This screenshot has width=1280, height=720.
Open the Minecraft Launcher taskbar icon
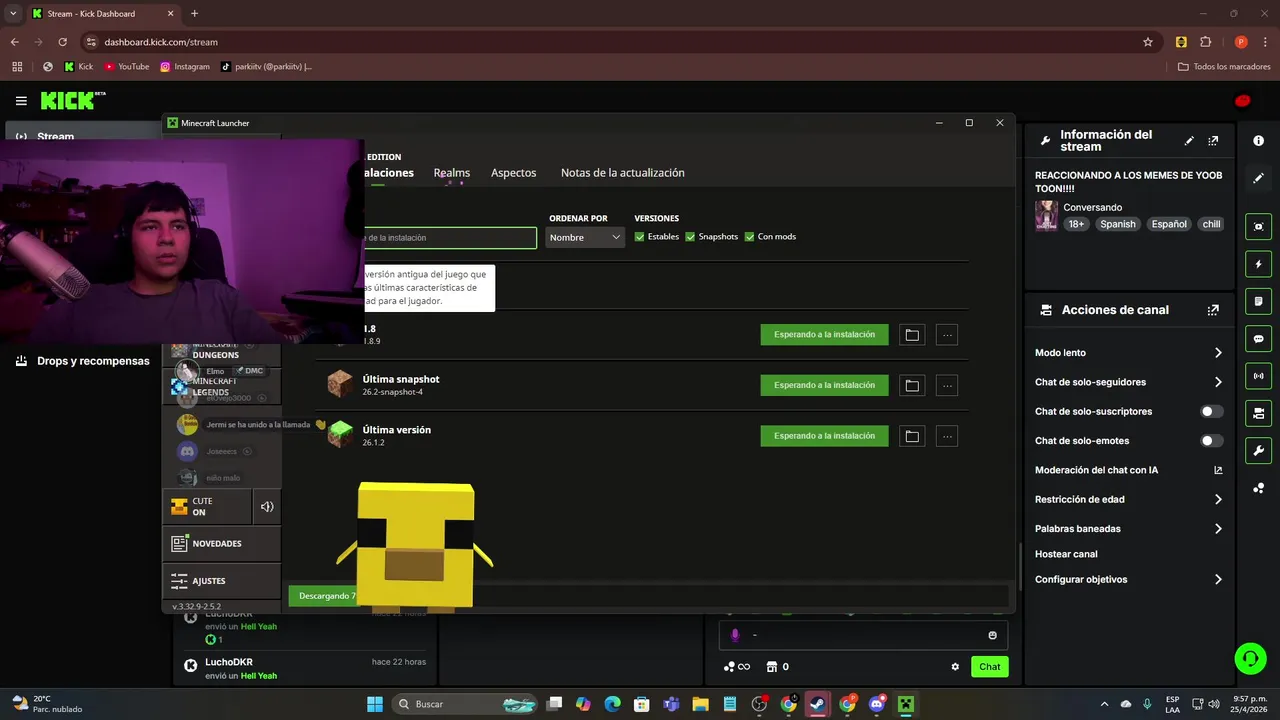(x=905, y=704)
